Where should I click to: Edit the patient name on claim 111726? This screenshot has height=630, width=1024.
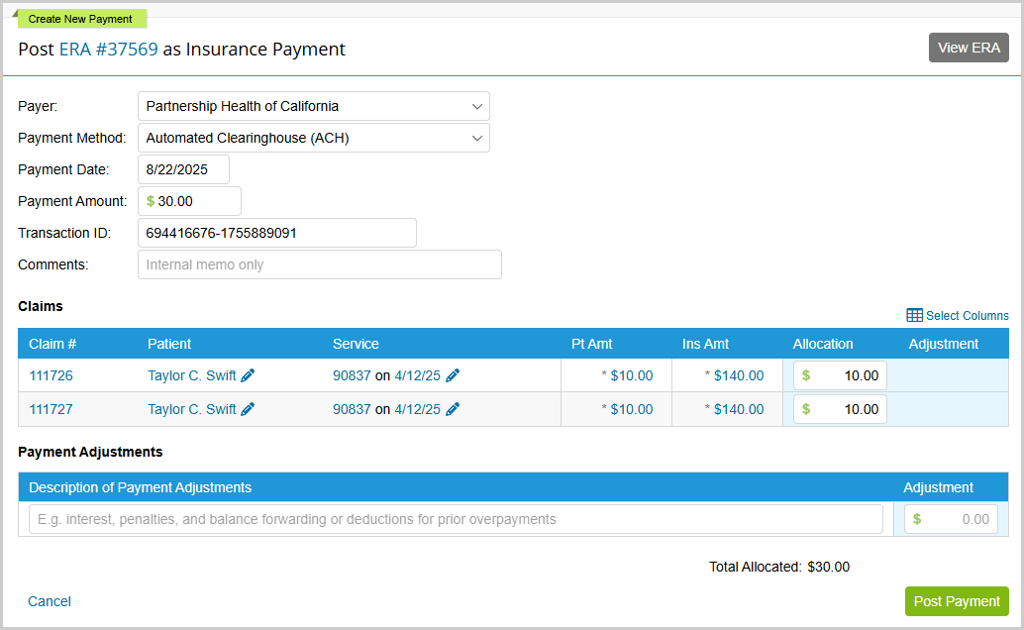click(x=247, y=375)
